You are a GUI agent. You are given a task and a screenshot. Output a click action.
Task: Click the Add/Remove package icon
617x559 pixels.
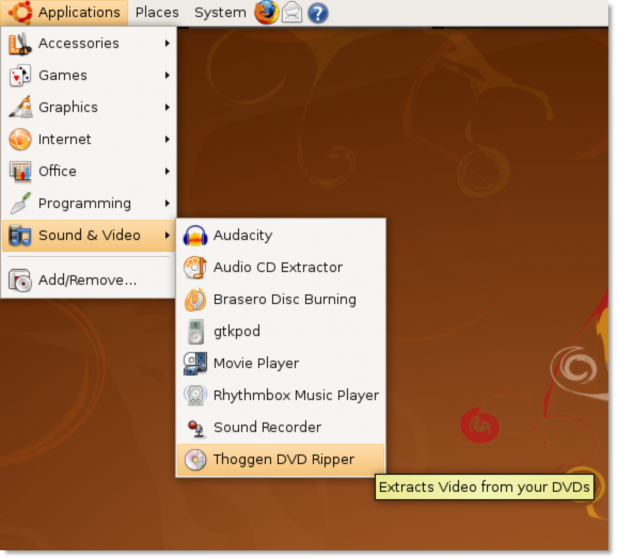click(x=20, y=280)
